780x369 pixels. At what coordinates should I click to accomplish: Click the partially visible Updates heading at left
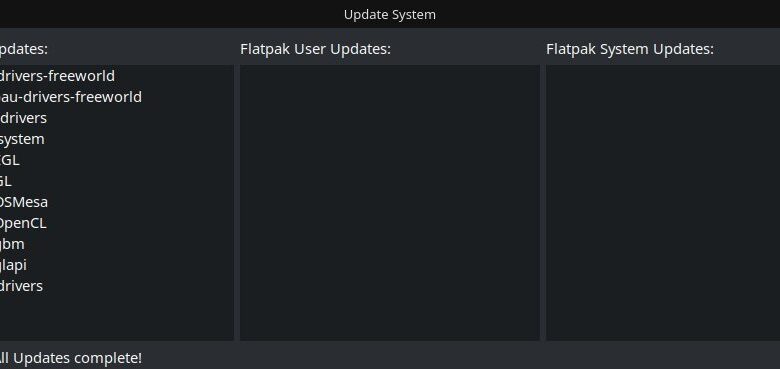coord(23,49)
